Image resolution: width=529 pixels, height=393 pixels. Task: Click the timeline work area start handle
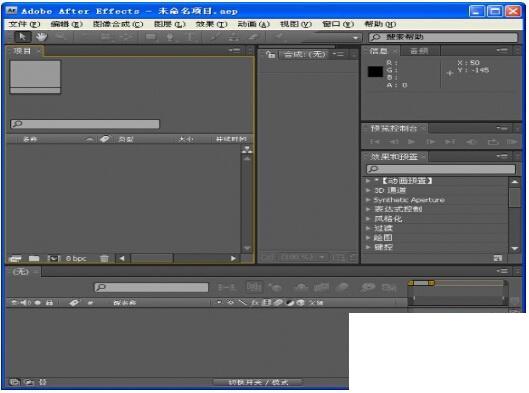coord(411,283)
